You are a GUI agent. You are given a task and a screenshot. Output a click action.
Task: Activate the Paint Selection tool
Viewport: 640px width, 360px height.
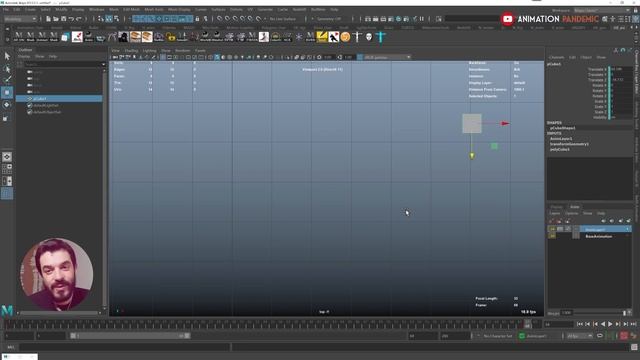click(x=7, y=80)
